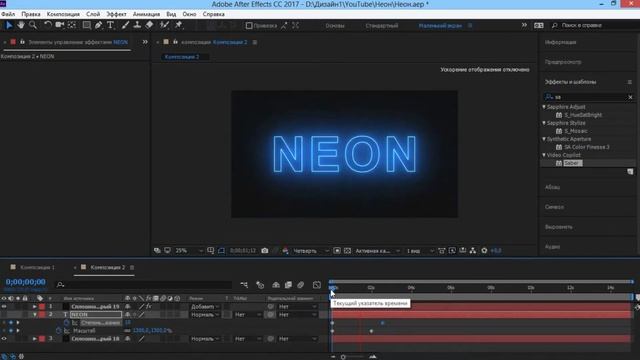Toggle pixel aspect ratio correction in viewer
Image resolution: width=640 pixels, height=360 pixels.
coord(441,251)
